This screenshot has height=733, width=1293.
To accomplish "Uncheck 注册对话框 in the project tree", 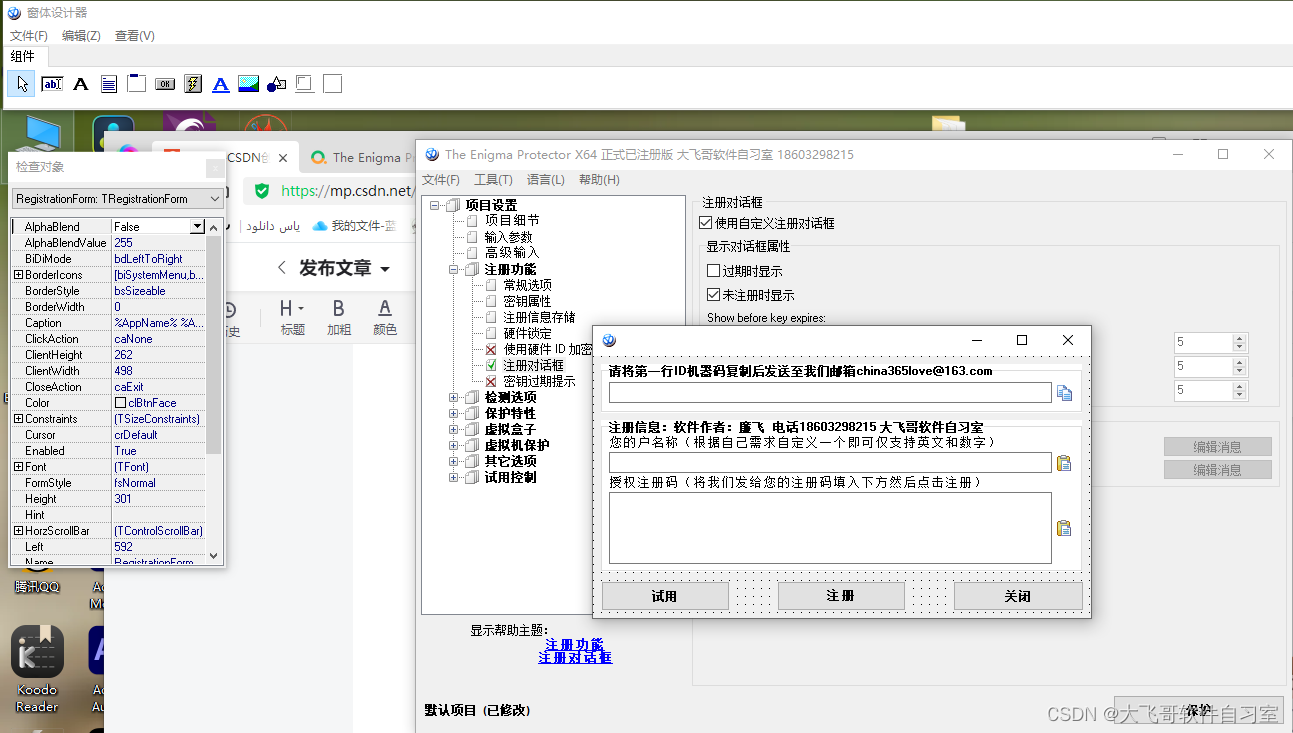I will point(490,364).
